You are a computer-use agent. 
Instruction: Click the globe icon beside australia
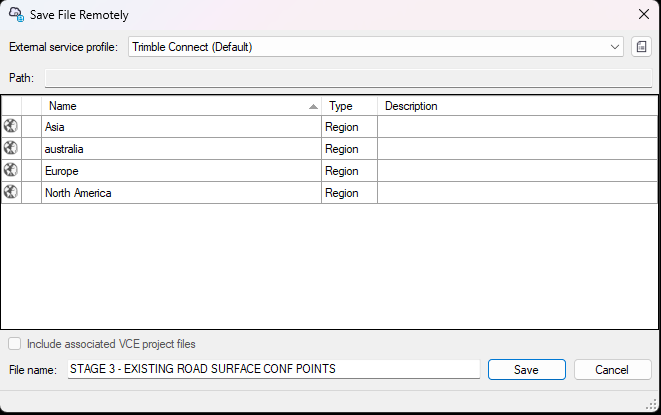[x=11, y=148]
